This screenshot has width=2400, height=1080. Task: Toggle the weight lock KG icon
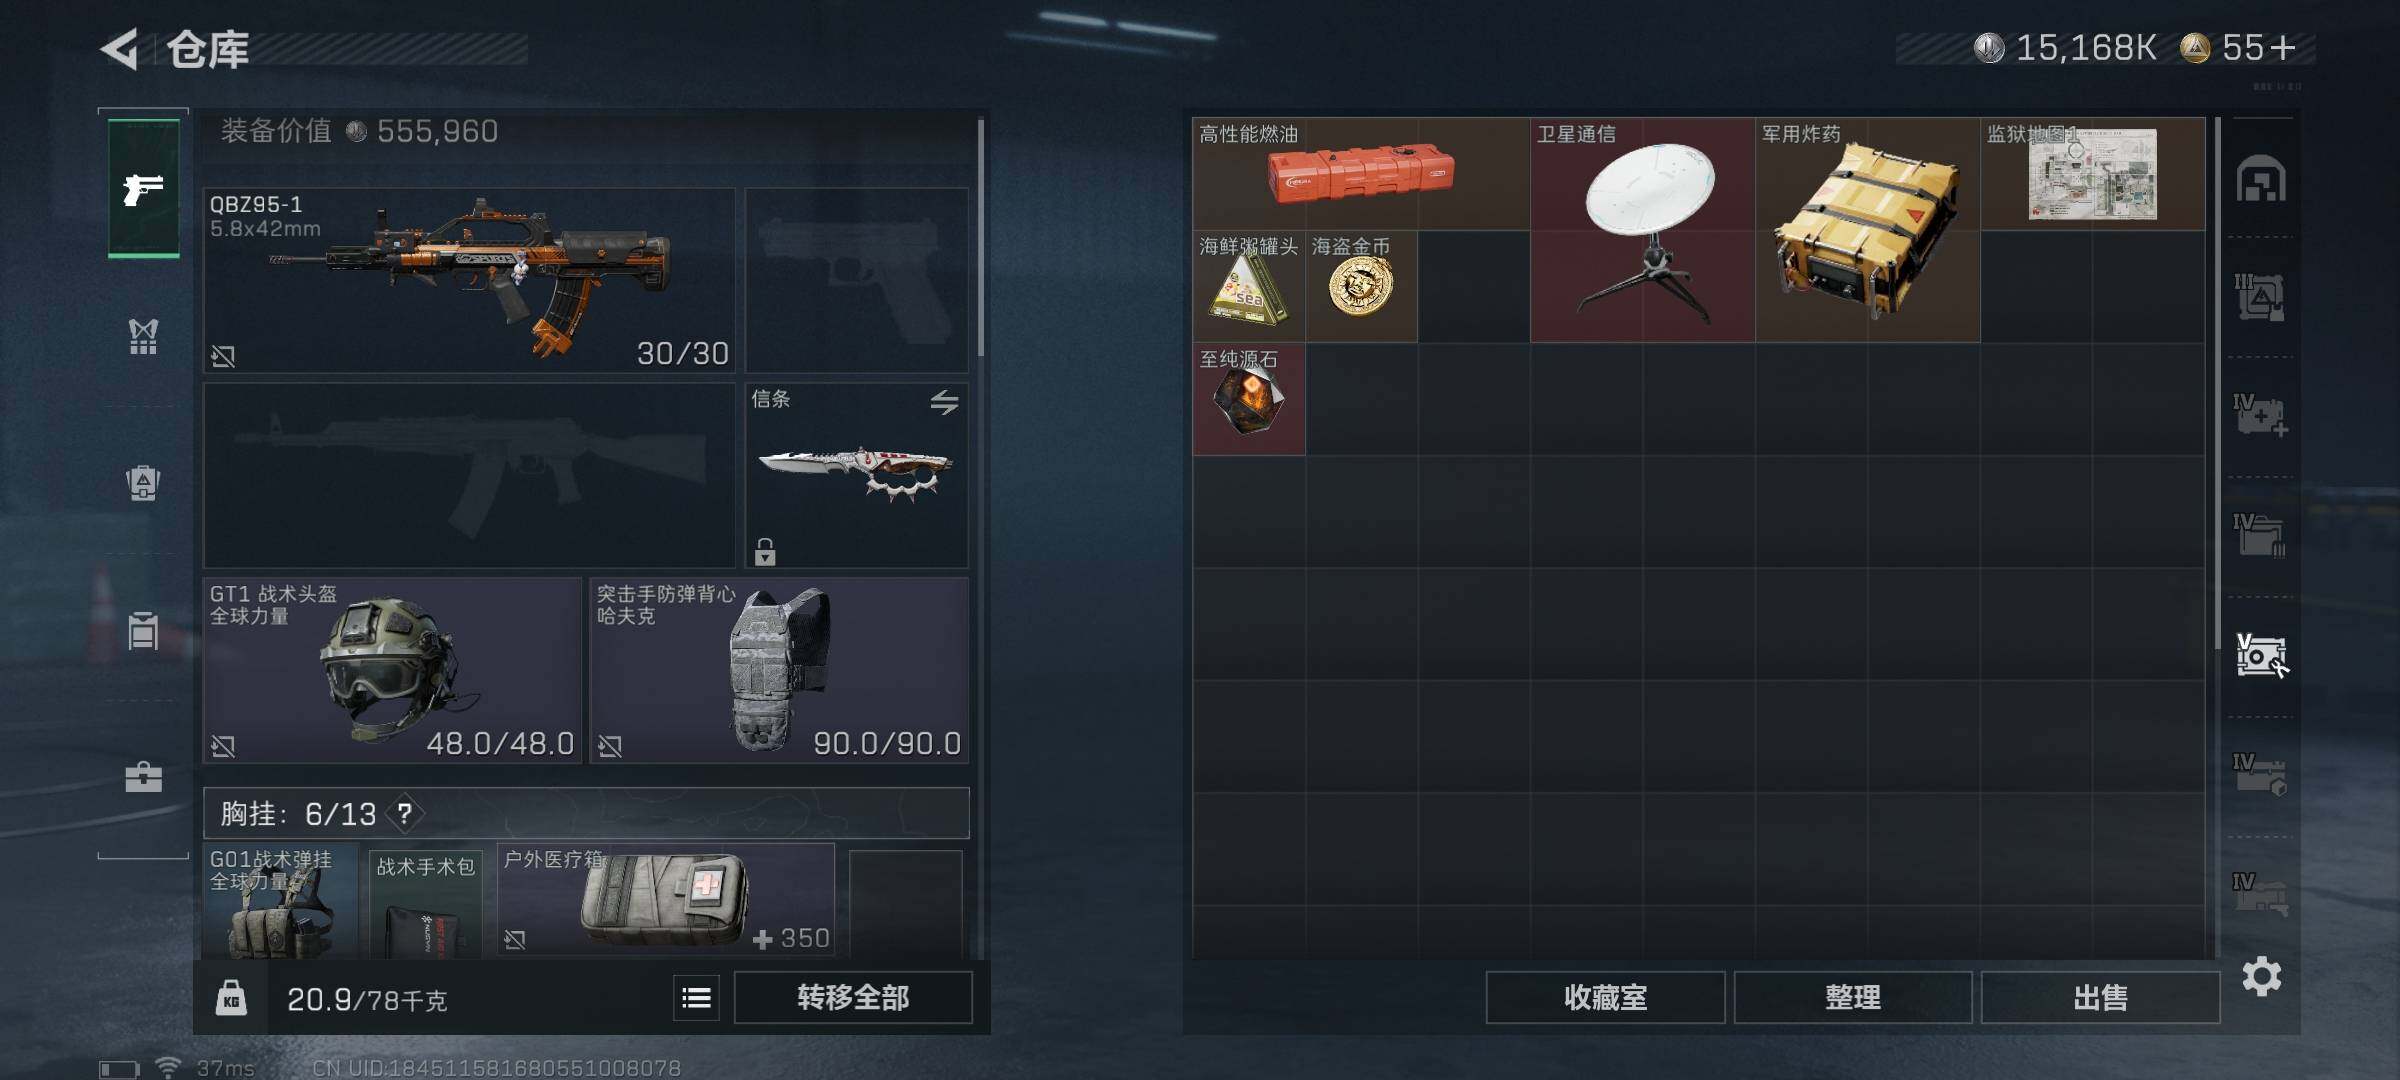231,998
